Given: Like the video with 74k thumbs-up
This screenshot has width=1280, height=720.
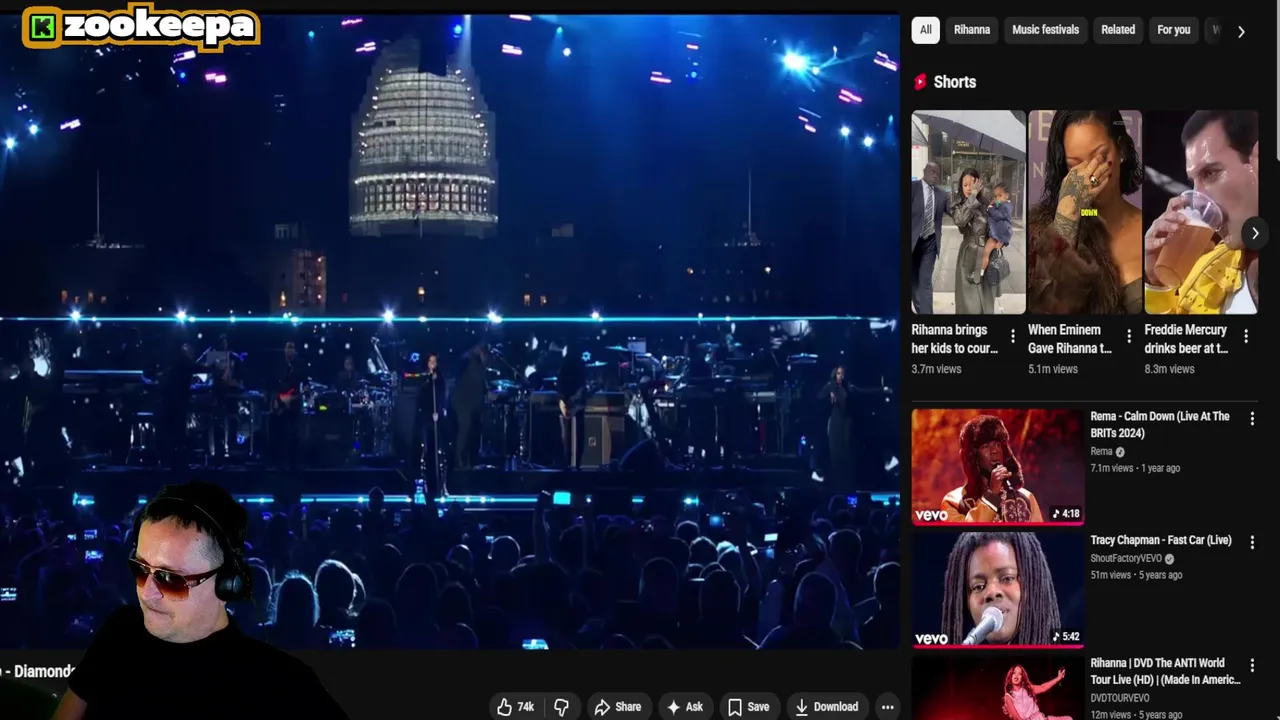Looking at the screenshot, I should (x=516, y=707).
